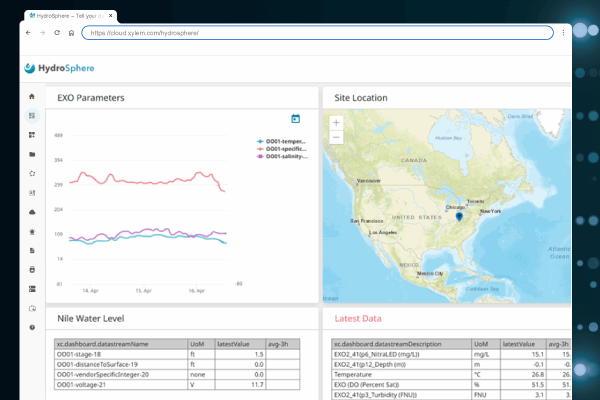Open the calendar date picker on EXO chart
600x400 pixels.
tap(295, 119)
